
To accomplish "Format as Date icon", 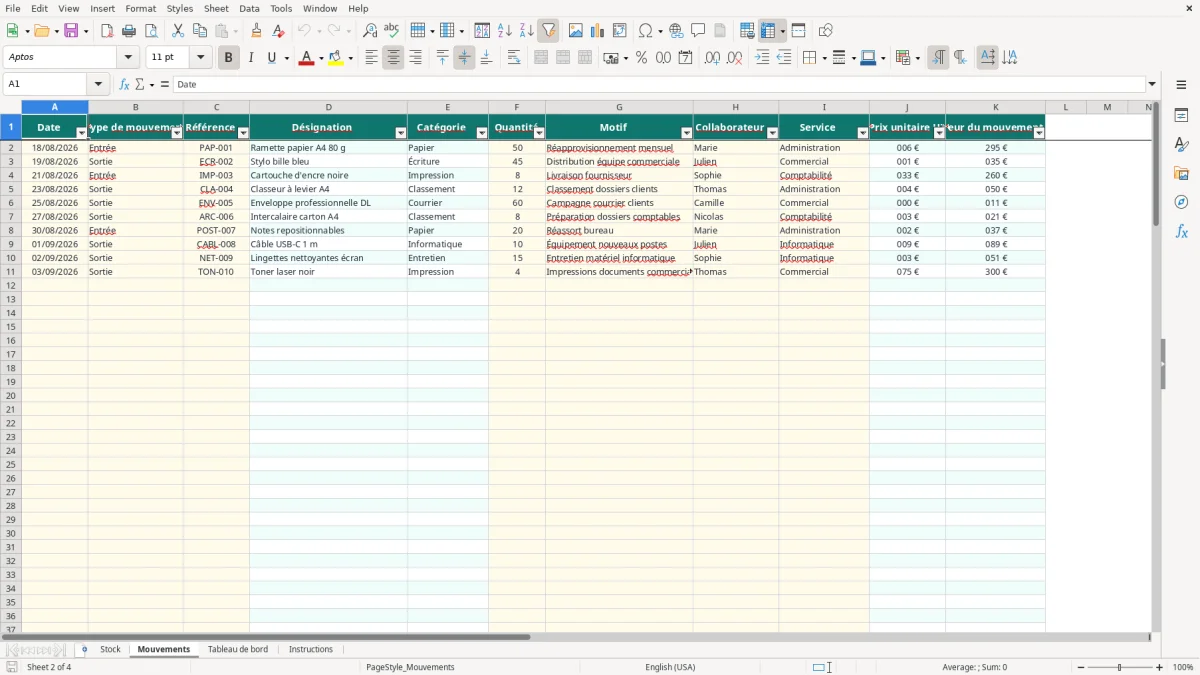I will click(685, 58).
